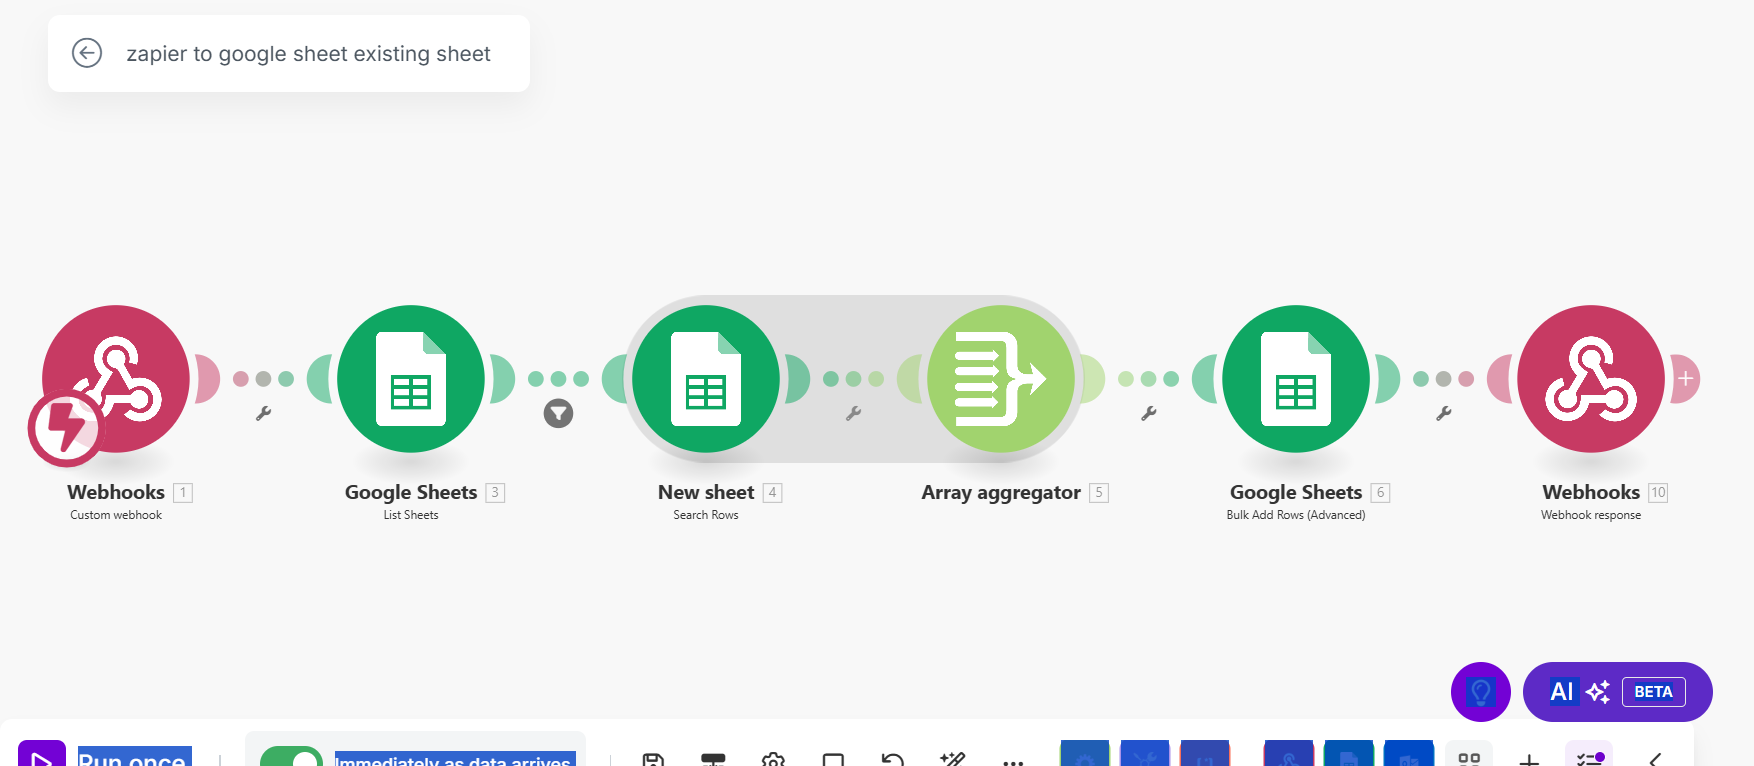1754x766 pixels.
Task: Add a module after Webhook response
Action: (1686, 379)
